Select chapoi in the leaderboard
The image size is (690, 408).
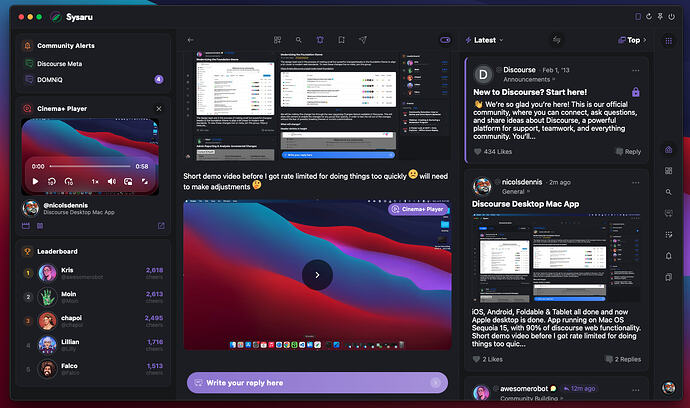click(x=93, y=321)
